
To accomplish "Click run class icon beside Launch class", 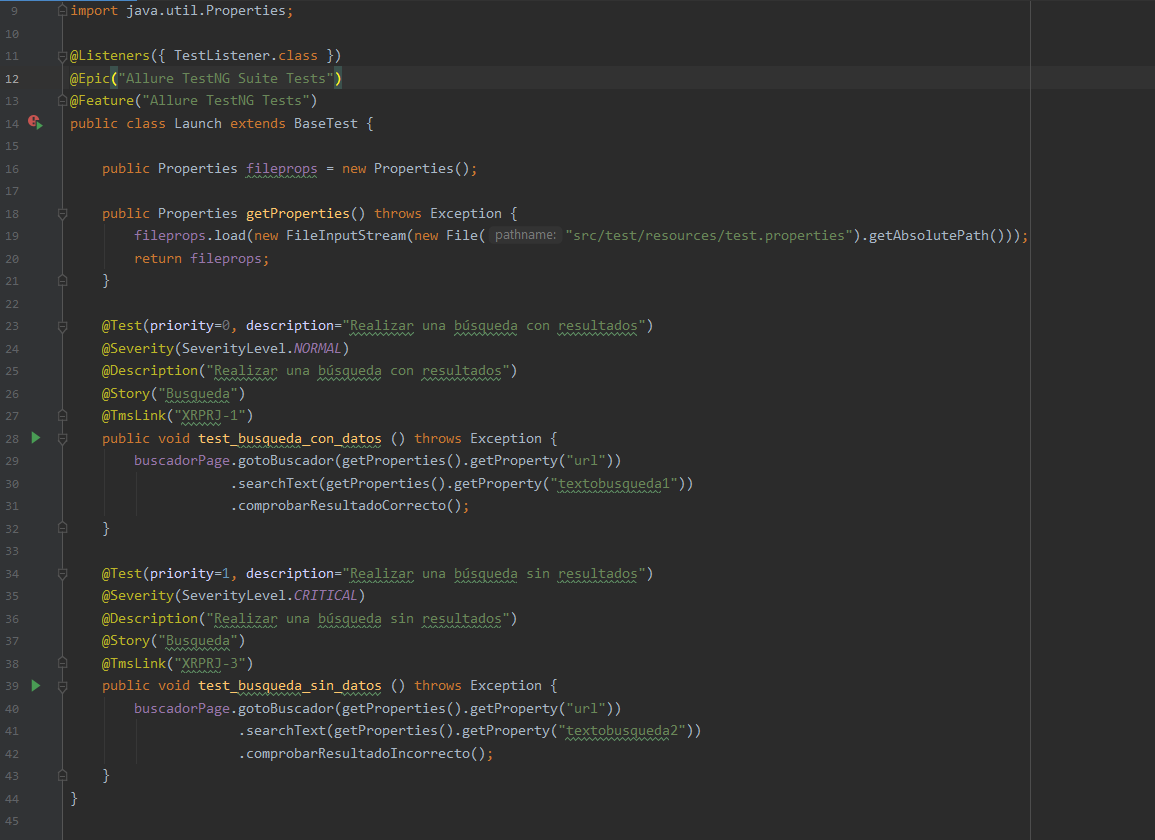I will tap(35, 122).
